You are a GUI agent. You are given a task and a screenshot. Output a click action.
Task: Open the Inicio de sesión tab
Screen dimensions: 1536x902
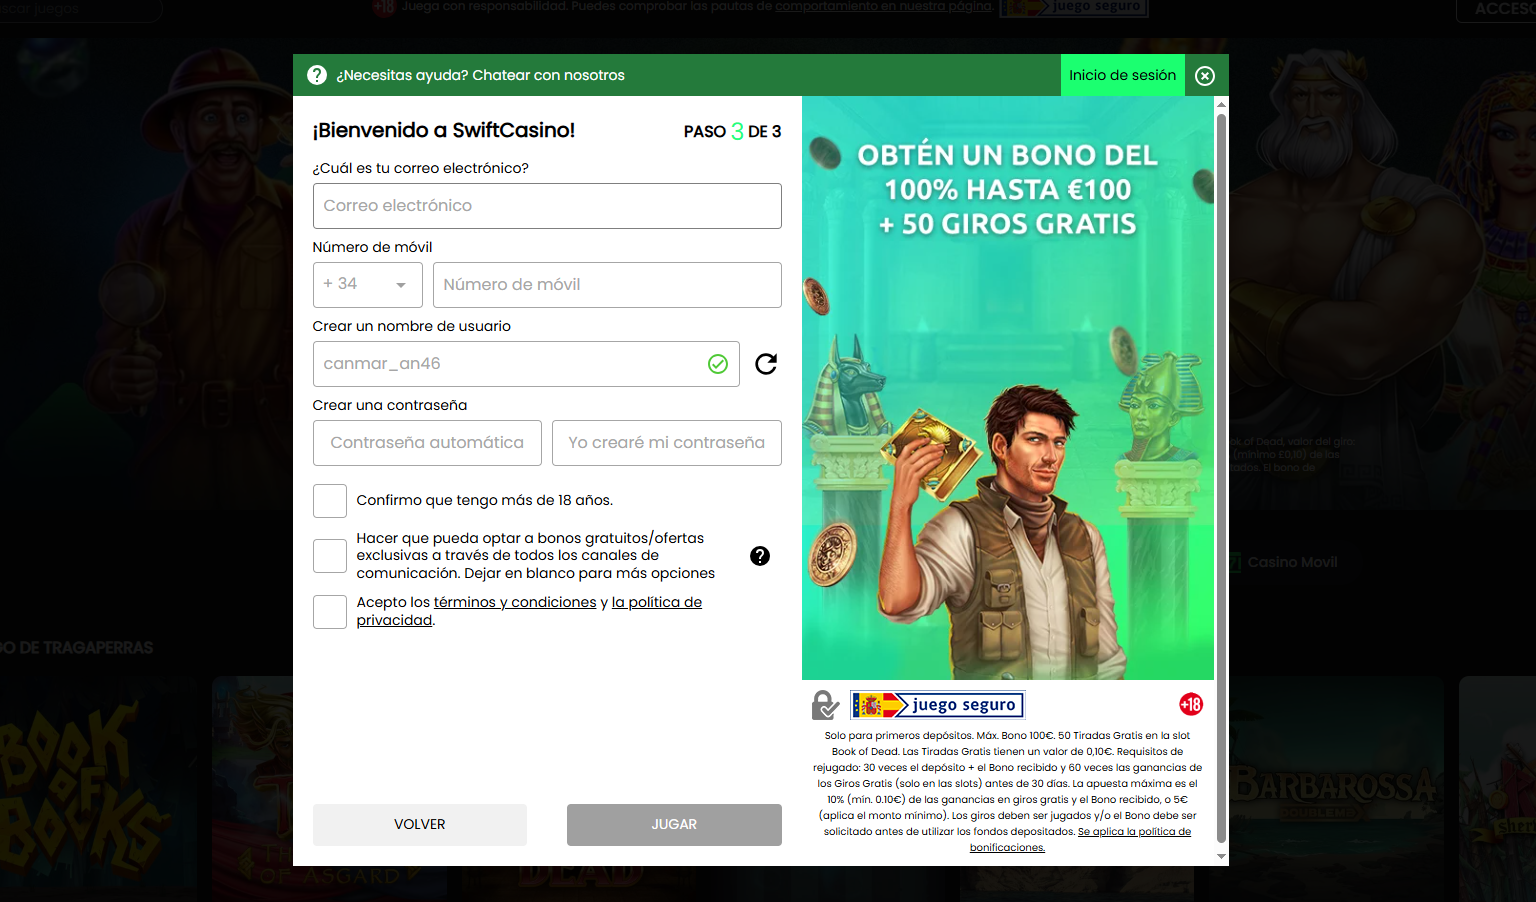pyautogui.click(x=1123, y=75)
